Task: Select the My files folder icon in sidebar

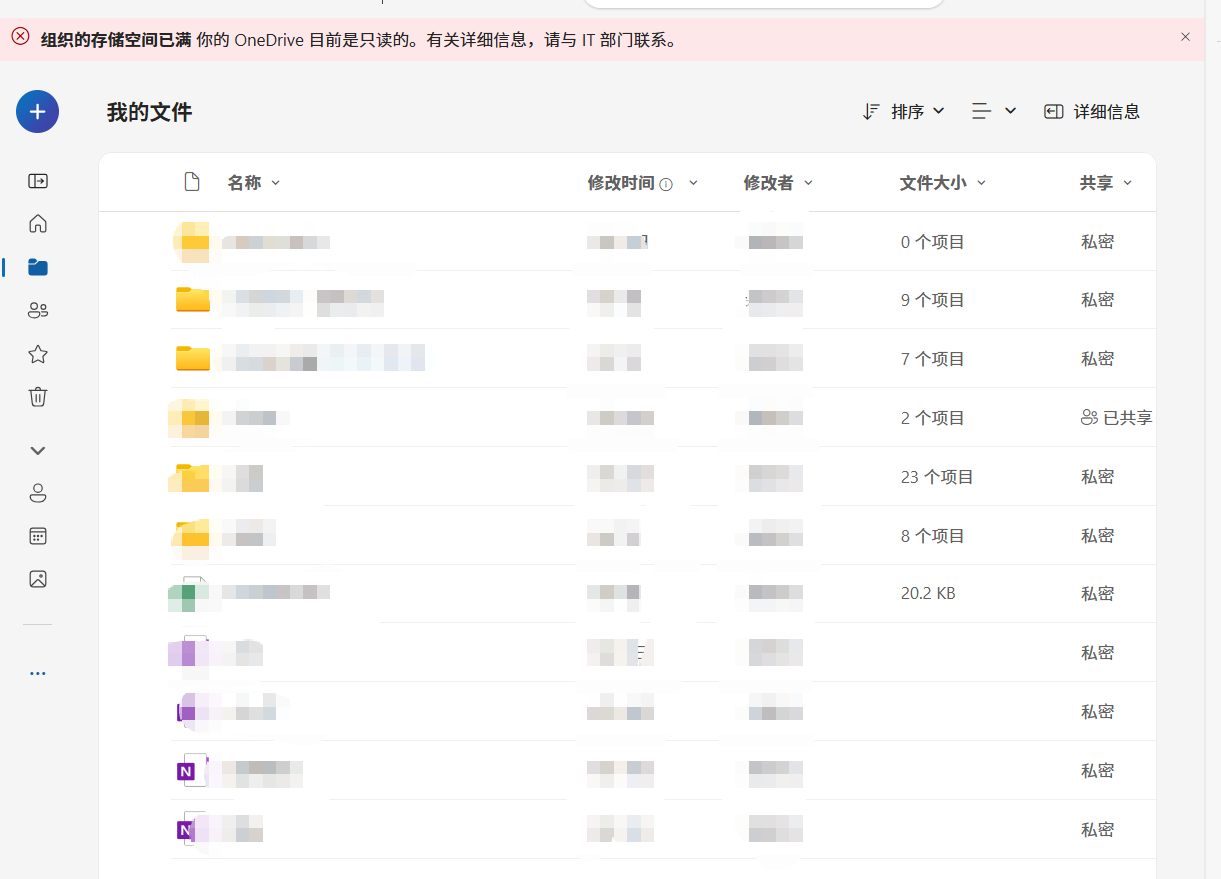Action: pos(38,267)
